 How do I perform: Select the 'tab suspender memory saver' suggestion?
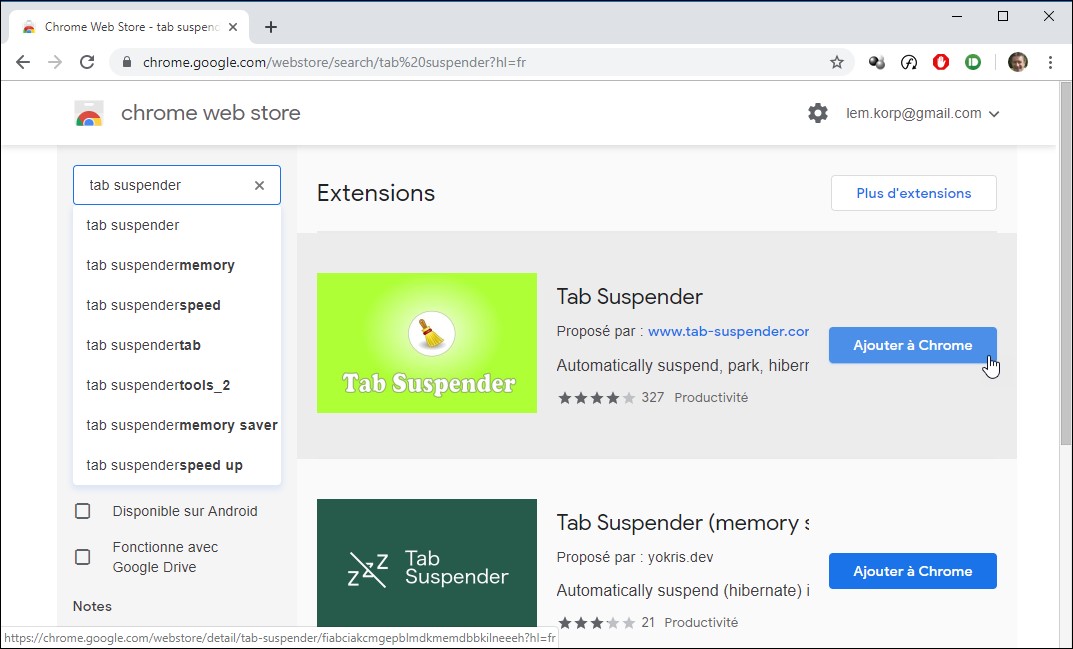(181, 425)
